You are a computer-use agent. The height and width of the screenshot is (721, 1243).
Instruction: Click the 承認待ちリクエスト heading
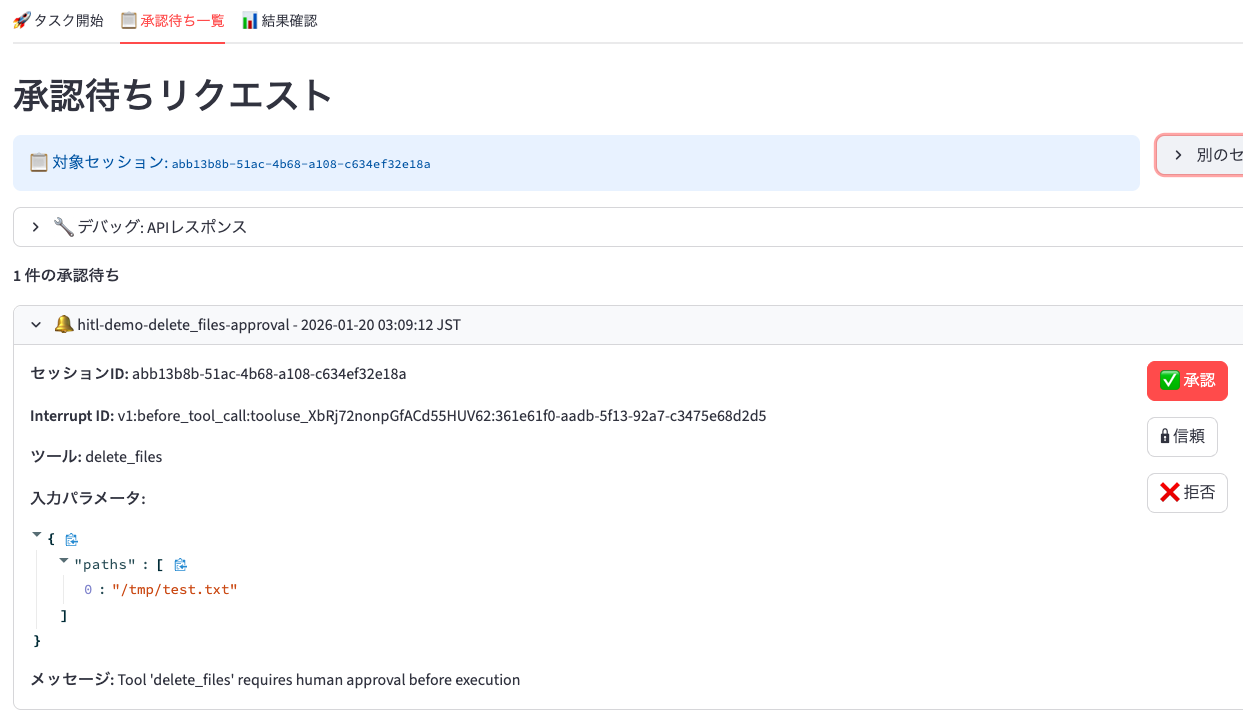coord(173,95)
